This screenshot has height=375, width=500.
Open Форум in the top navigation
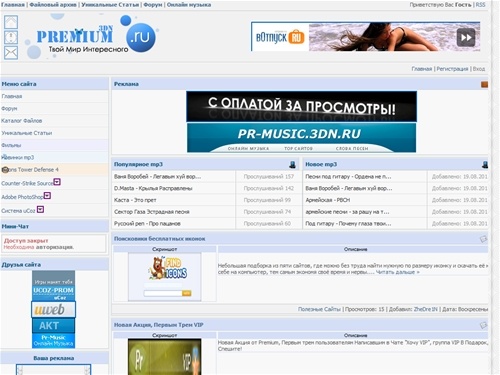point(153,5)
